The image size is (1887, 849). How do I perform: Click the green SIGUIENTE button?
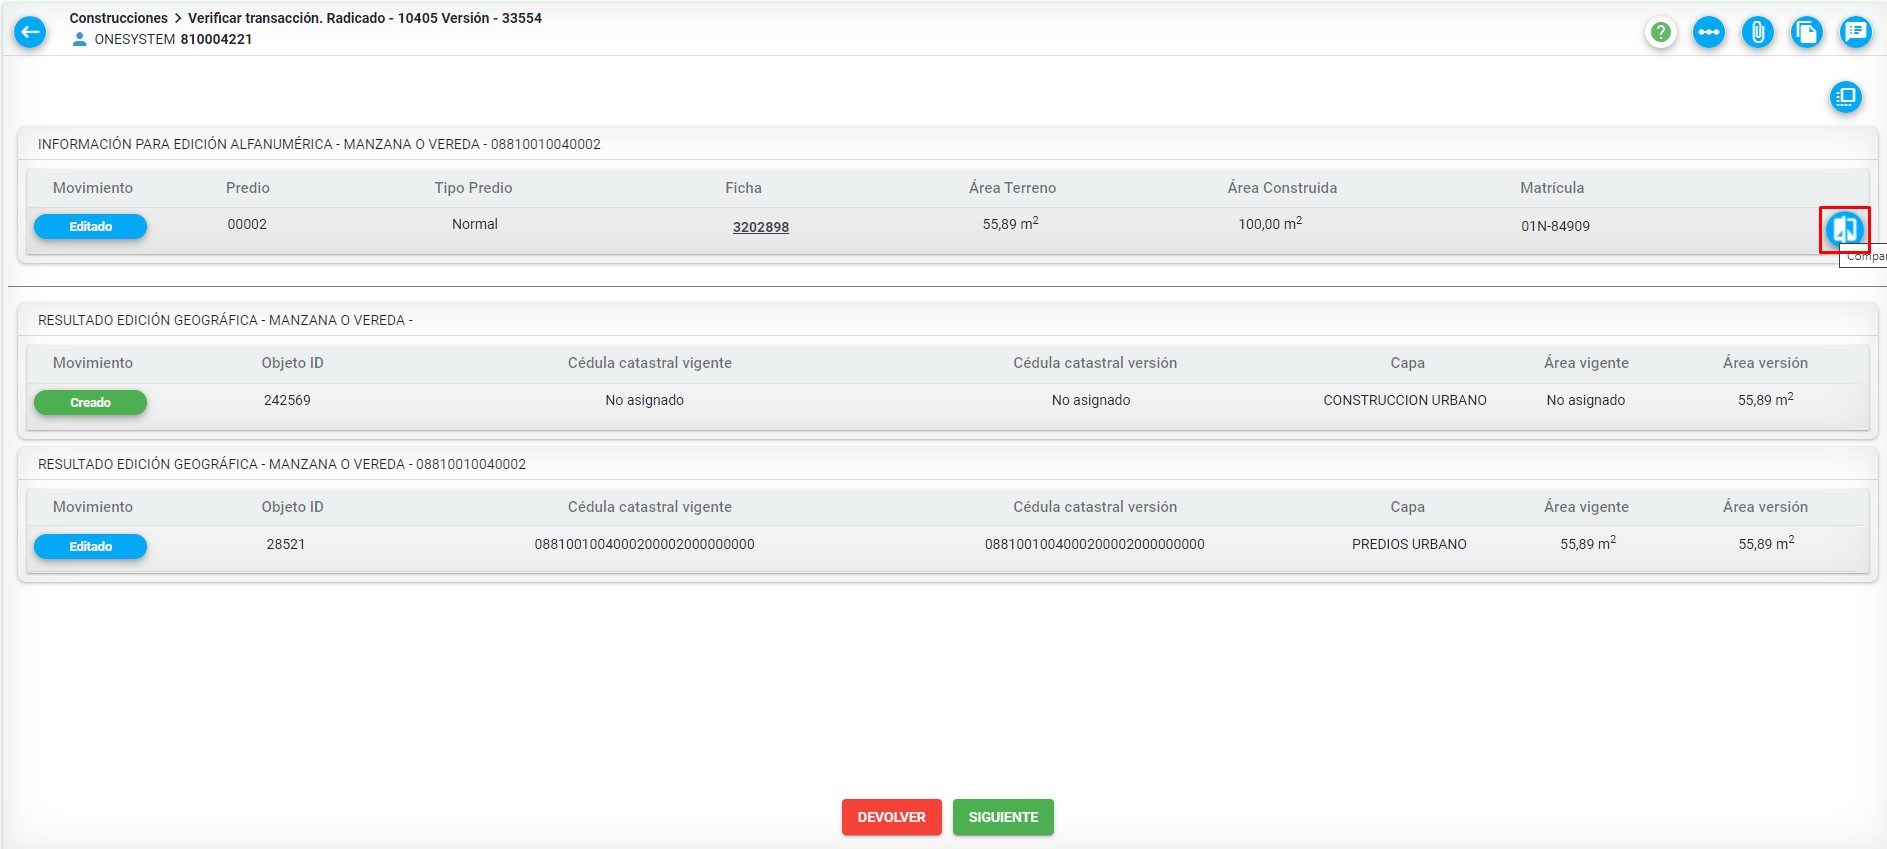point(1003,817)
